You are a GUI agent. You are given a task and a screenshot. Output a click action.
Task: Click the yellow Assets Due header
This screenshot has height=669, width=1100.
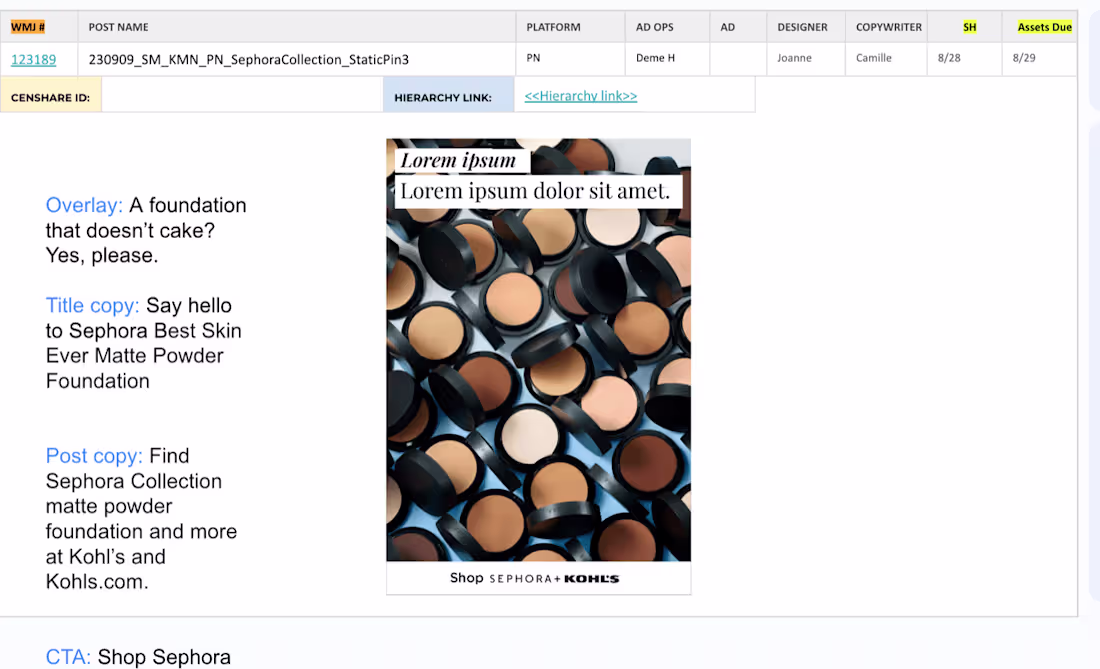tap(1043, 27)
